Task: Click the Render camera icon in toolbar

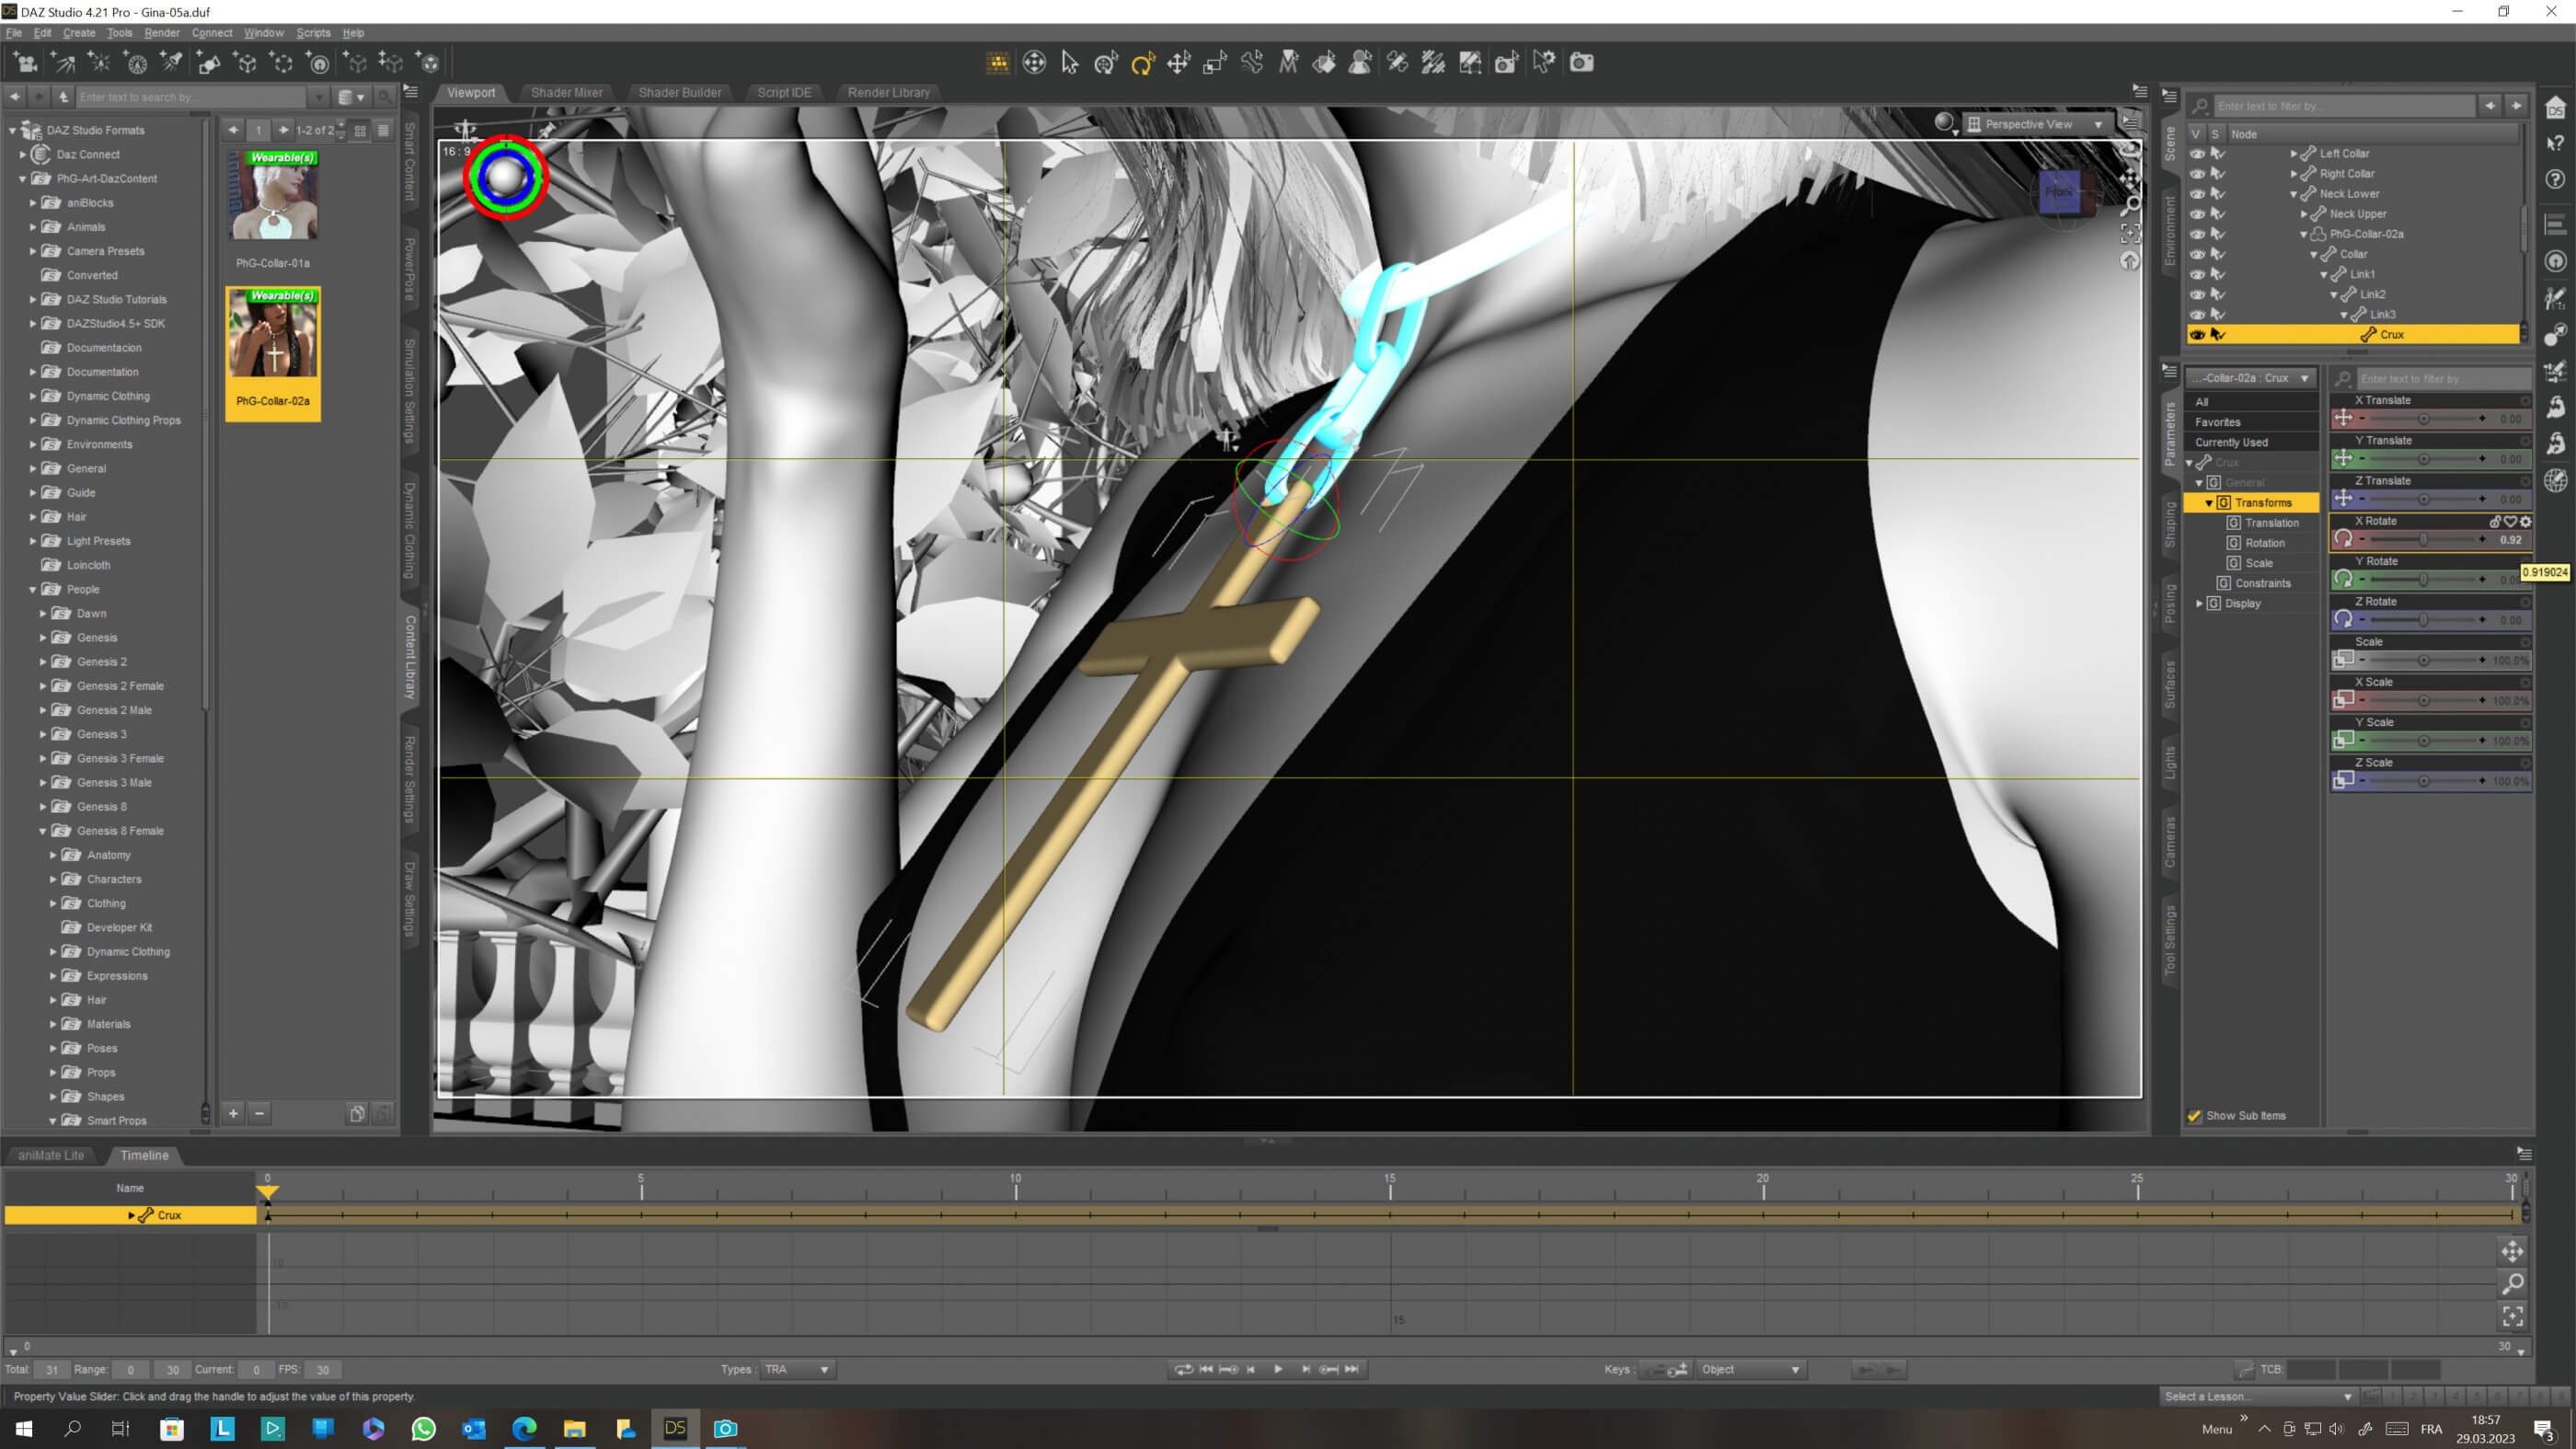Action: pyautogui.click(x=1581, y=63)
